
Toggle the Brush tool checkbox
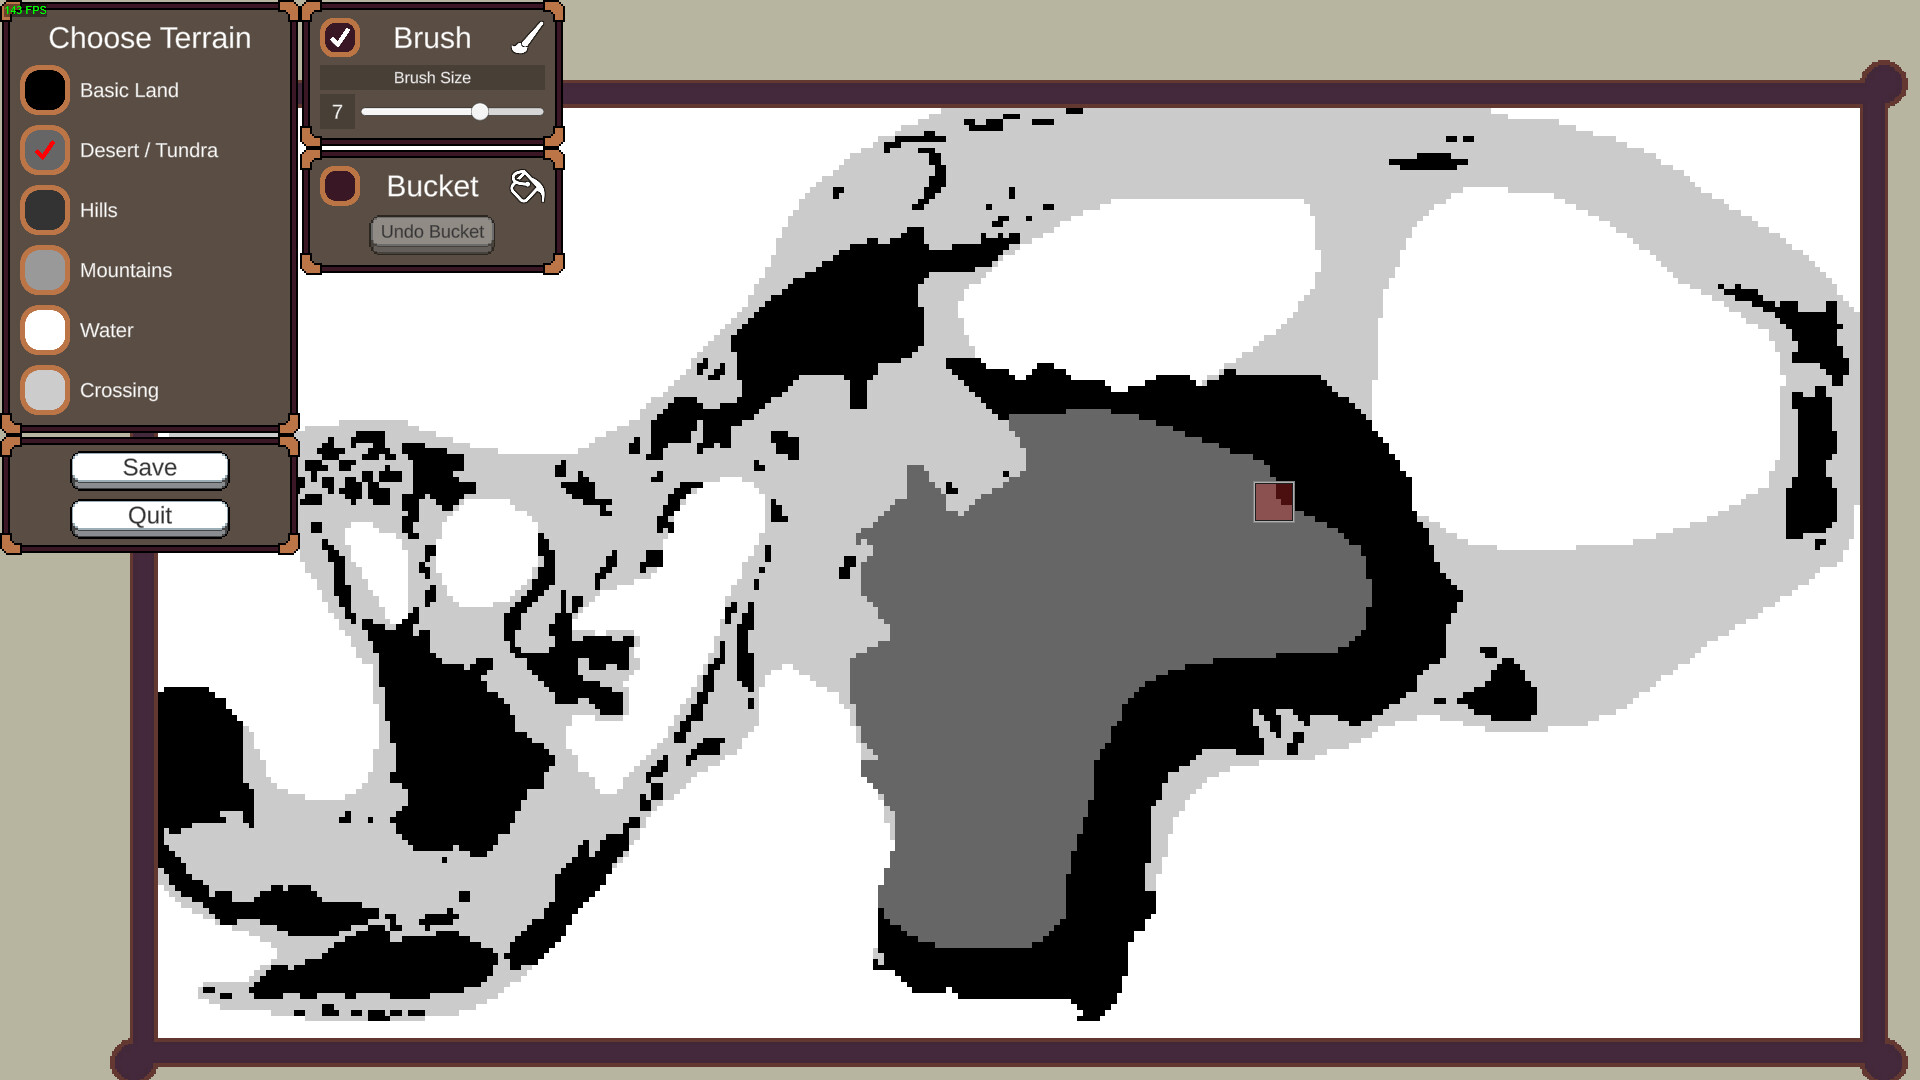pyautogui.click(x=340, y=37)
